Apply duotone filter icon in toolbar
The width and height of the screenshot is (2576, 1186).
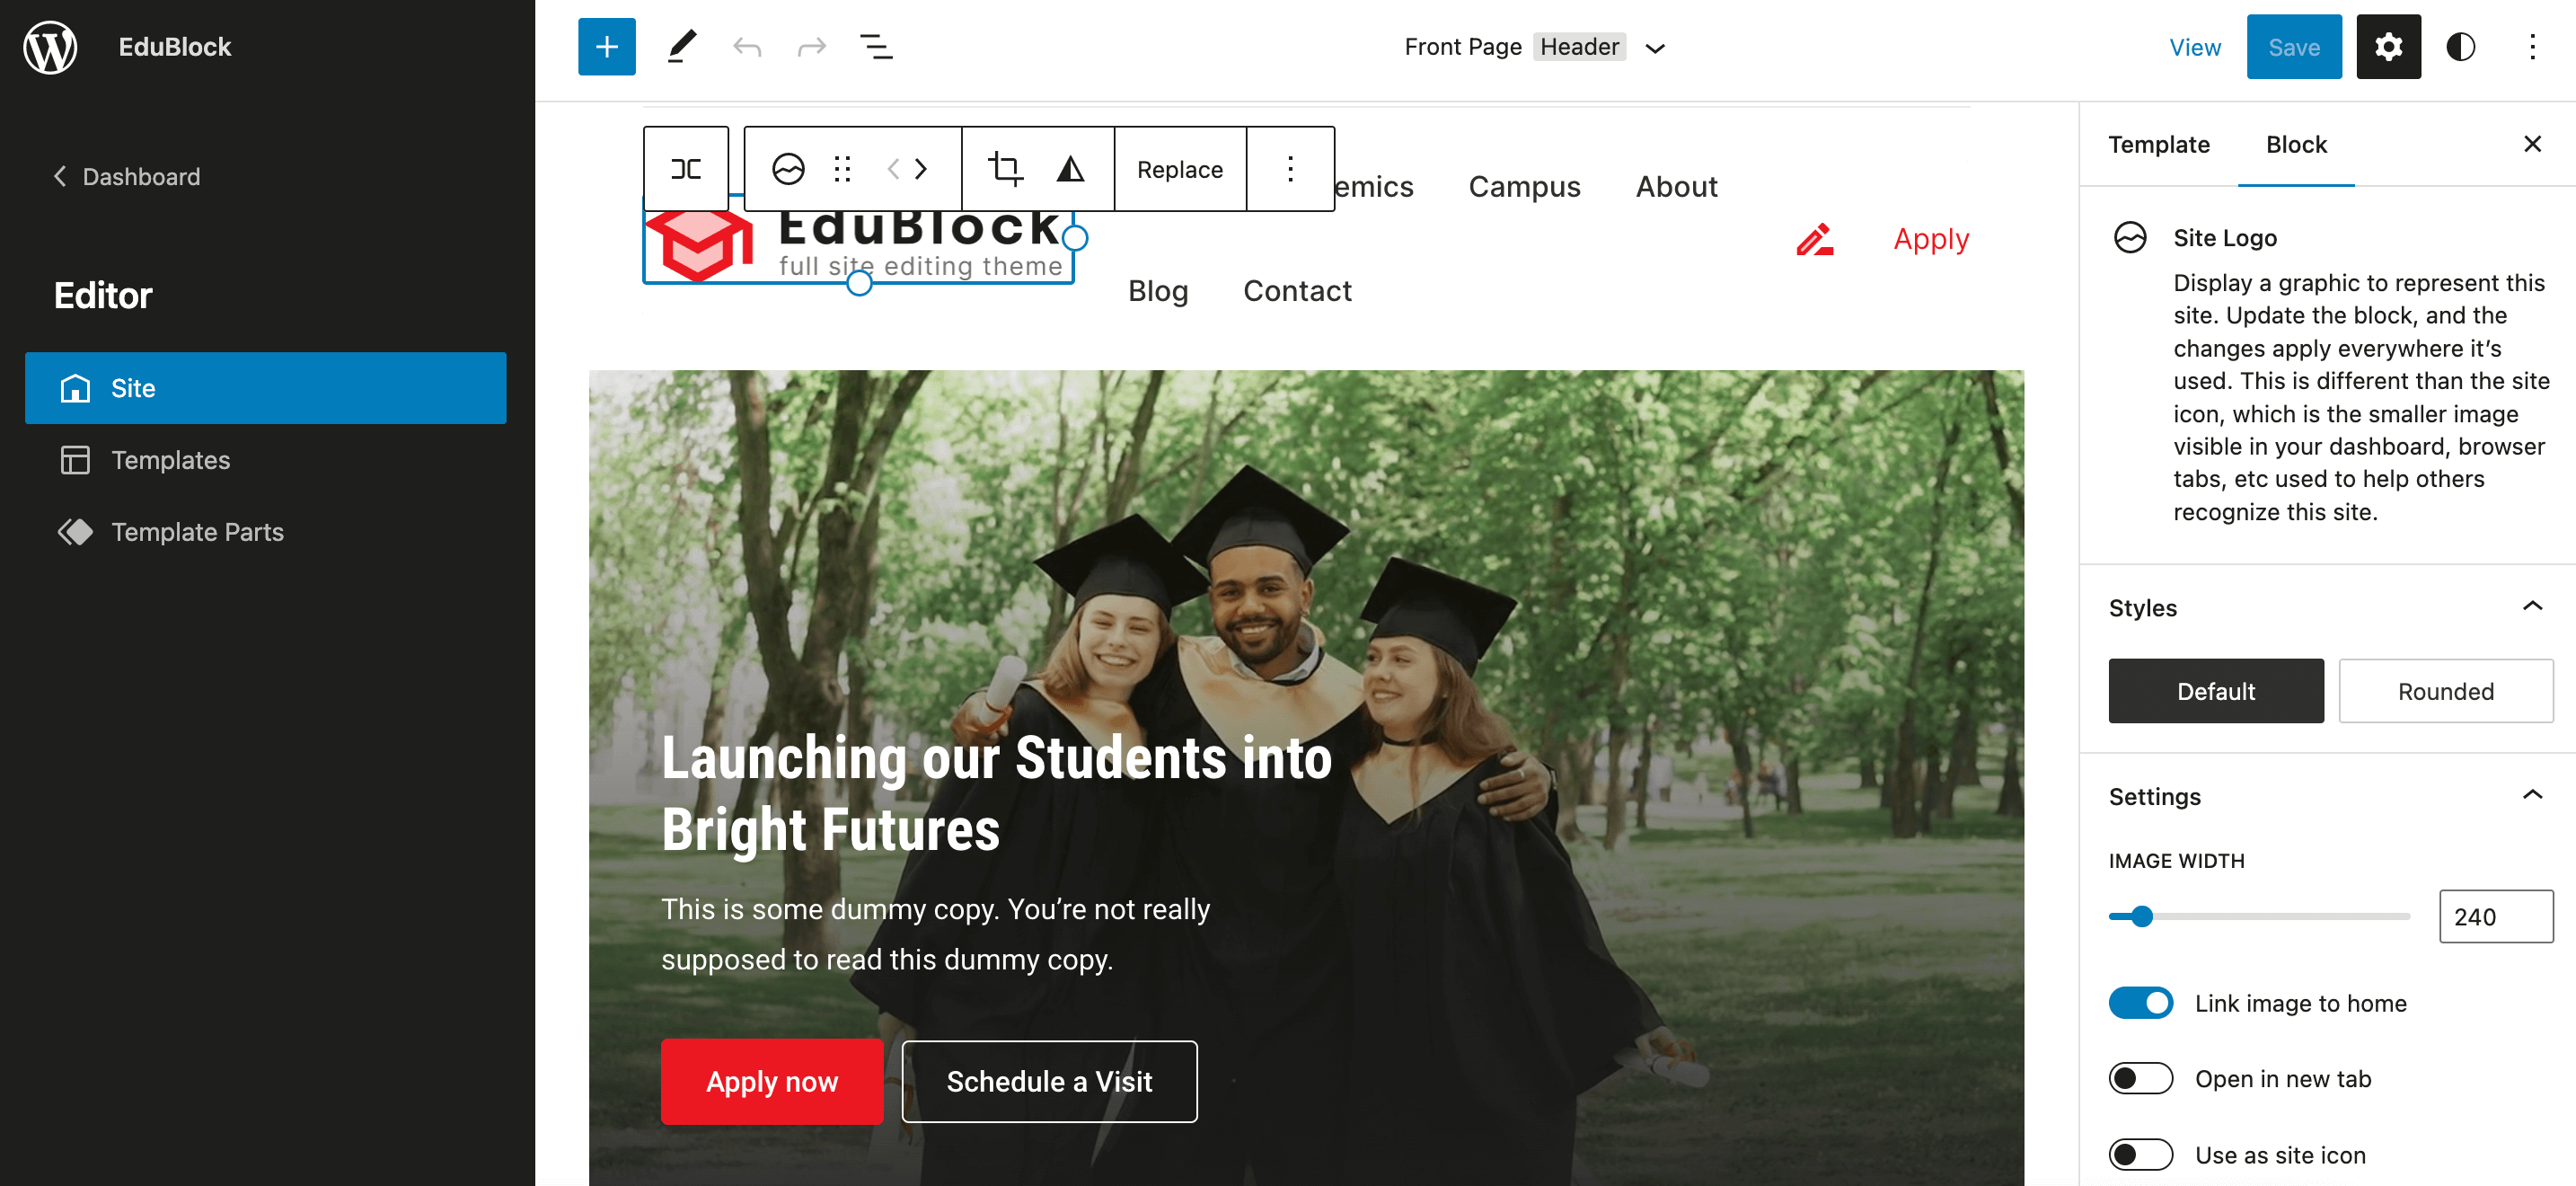click(x=1070, y=169)
